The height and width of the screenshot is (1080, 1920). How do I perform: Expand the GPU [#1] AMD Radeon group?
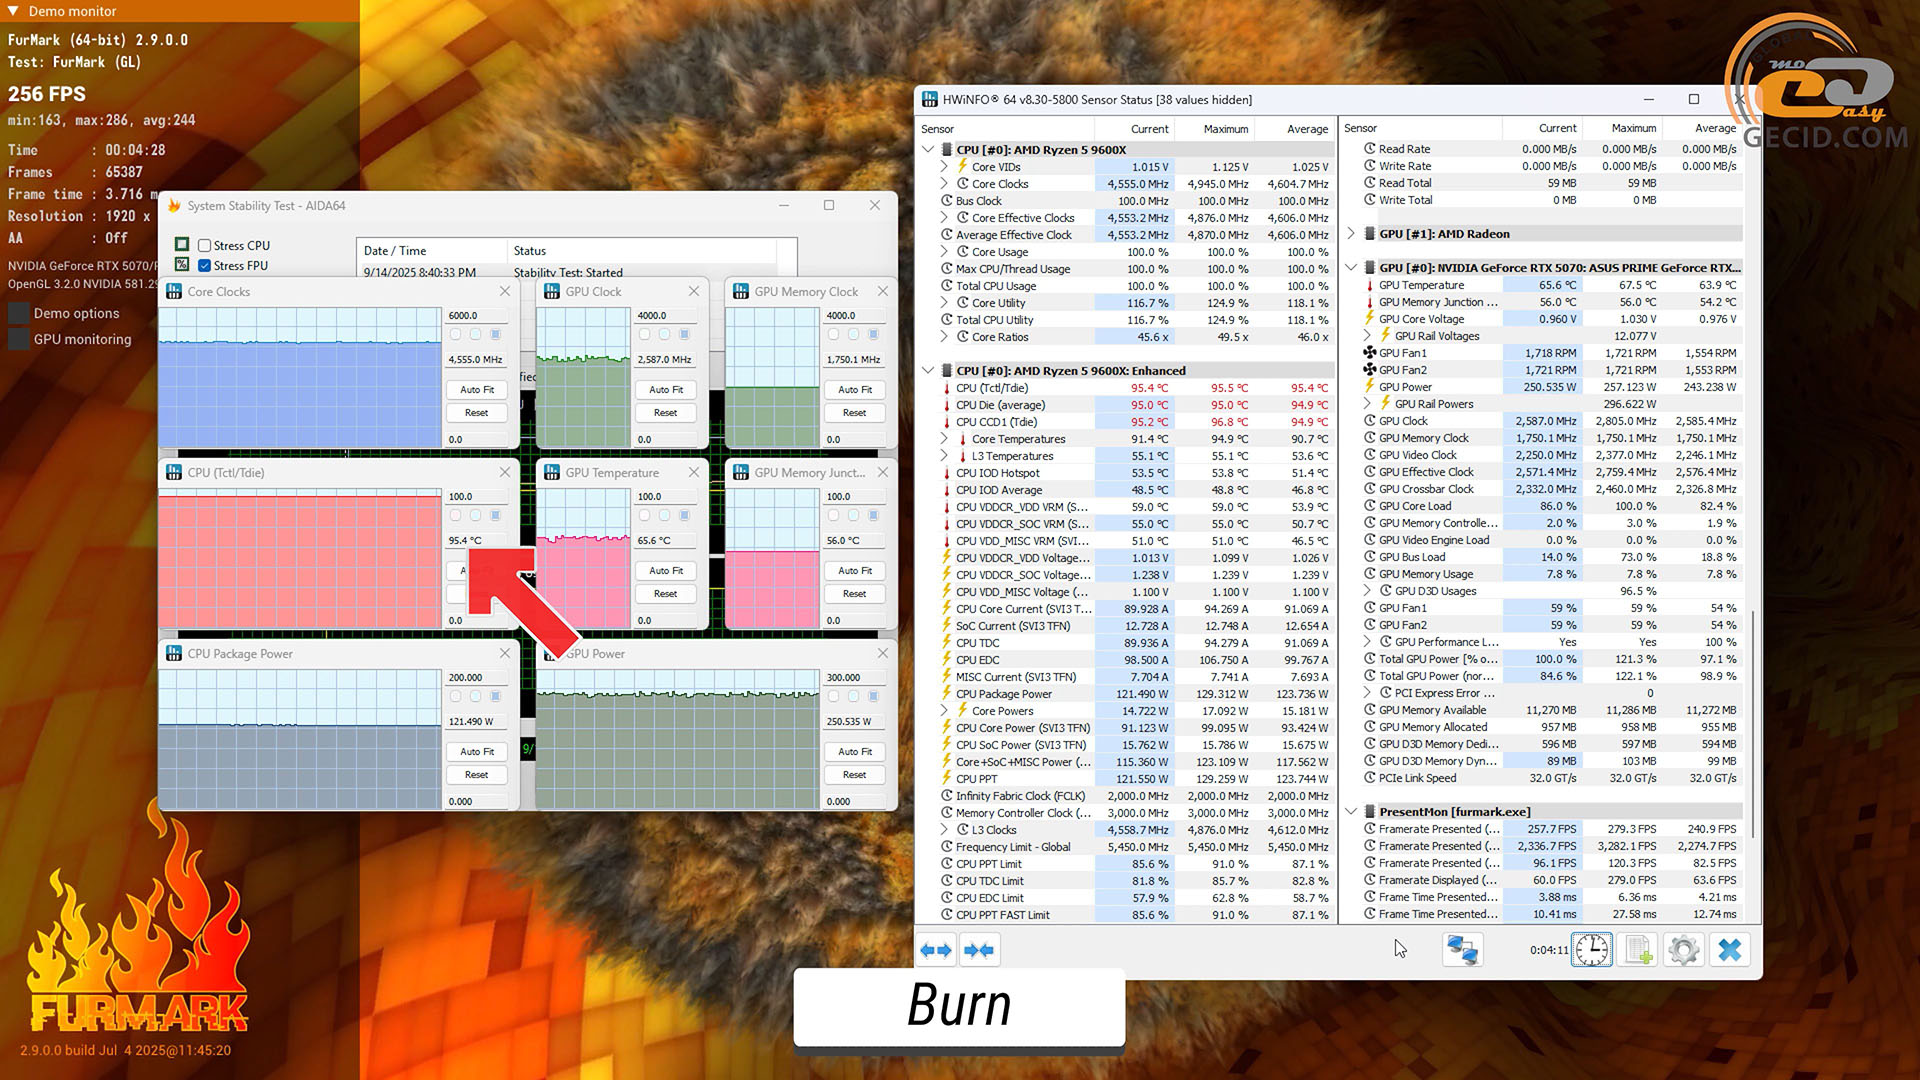(x=1351, y=234)
